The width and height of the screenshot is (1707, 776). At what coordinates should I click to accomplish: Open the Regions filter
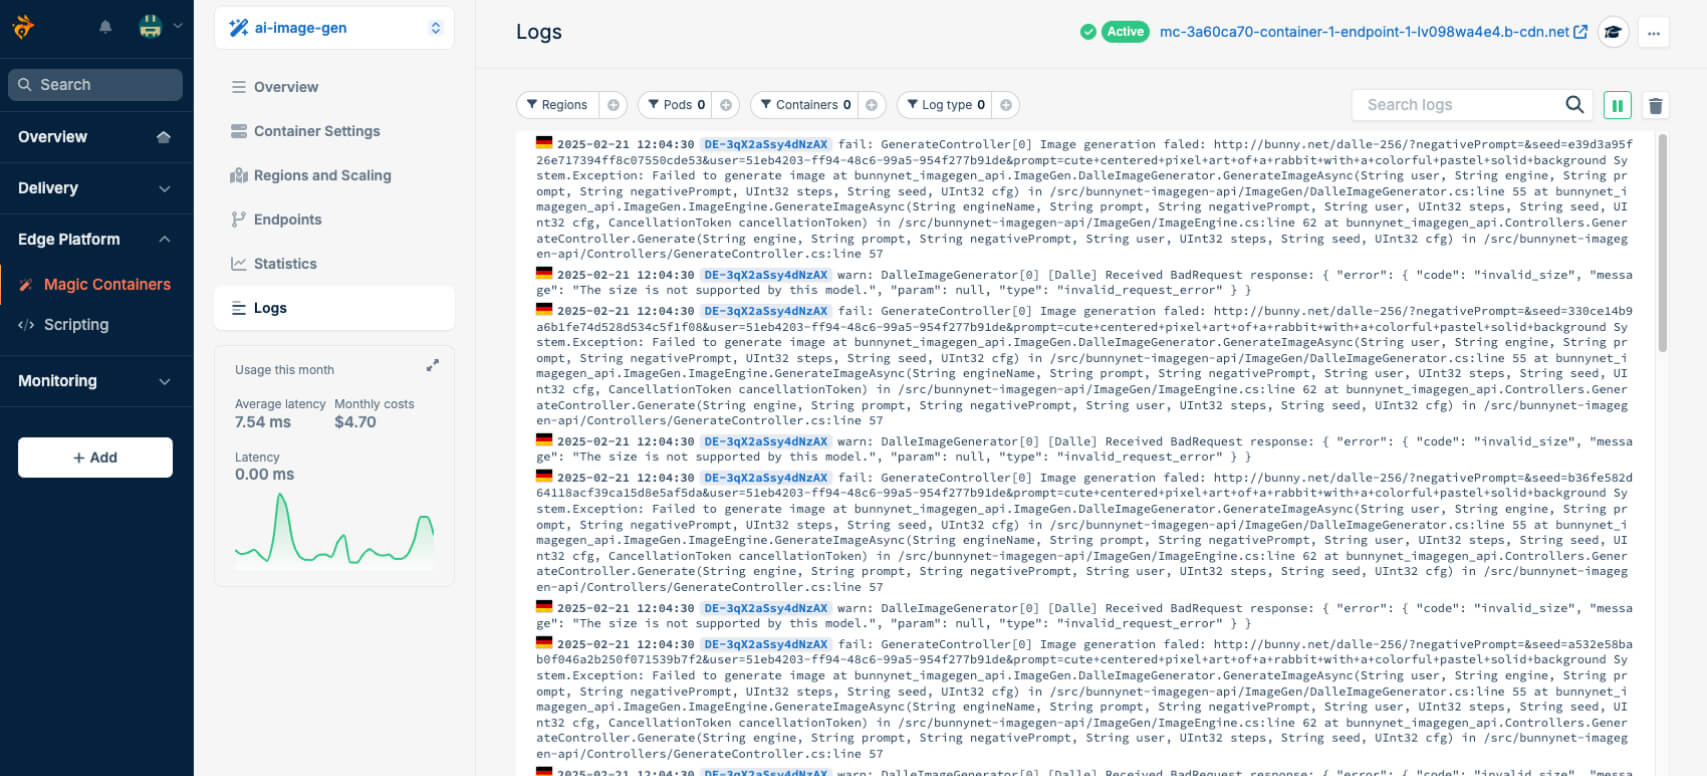tap(557, 105)
